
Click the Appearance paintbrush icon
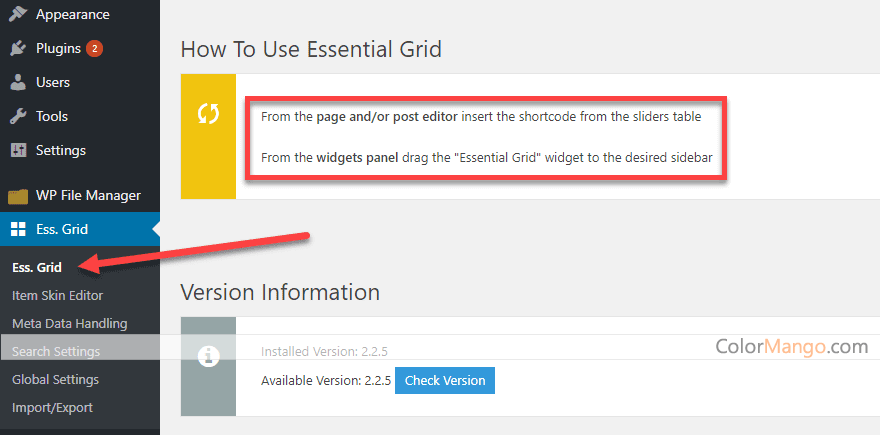coord(19,15)
